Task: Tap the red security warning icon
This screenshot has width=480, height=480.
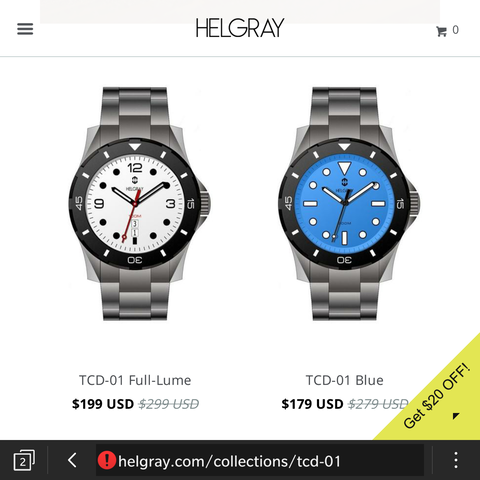Action: point(107,461)
